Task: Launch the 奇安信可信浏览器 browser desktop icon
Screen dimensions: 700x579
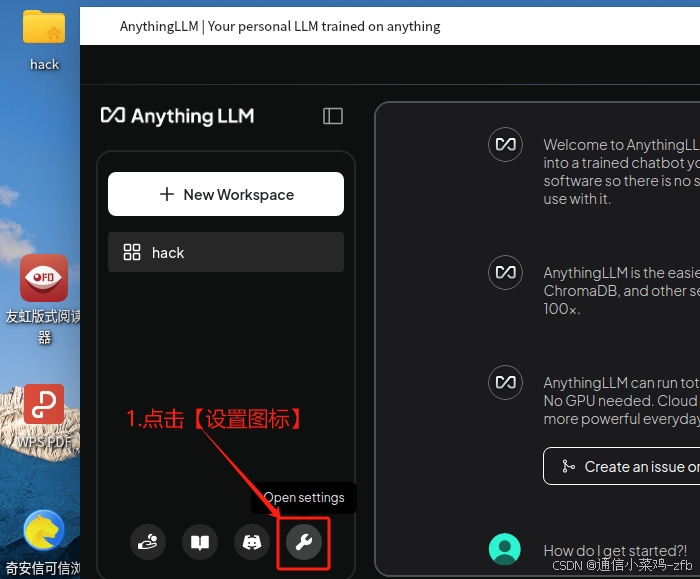Action: click(x=43, y=542)
